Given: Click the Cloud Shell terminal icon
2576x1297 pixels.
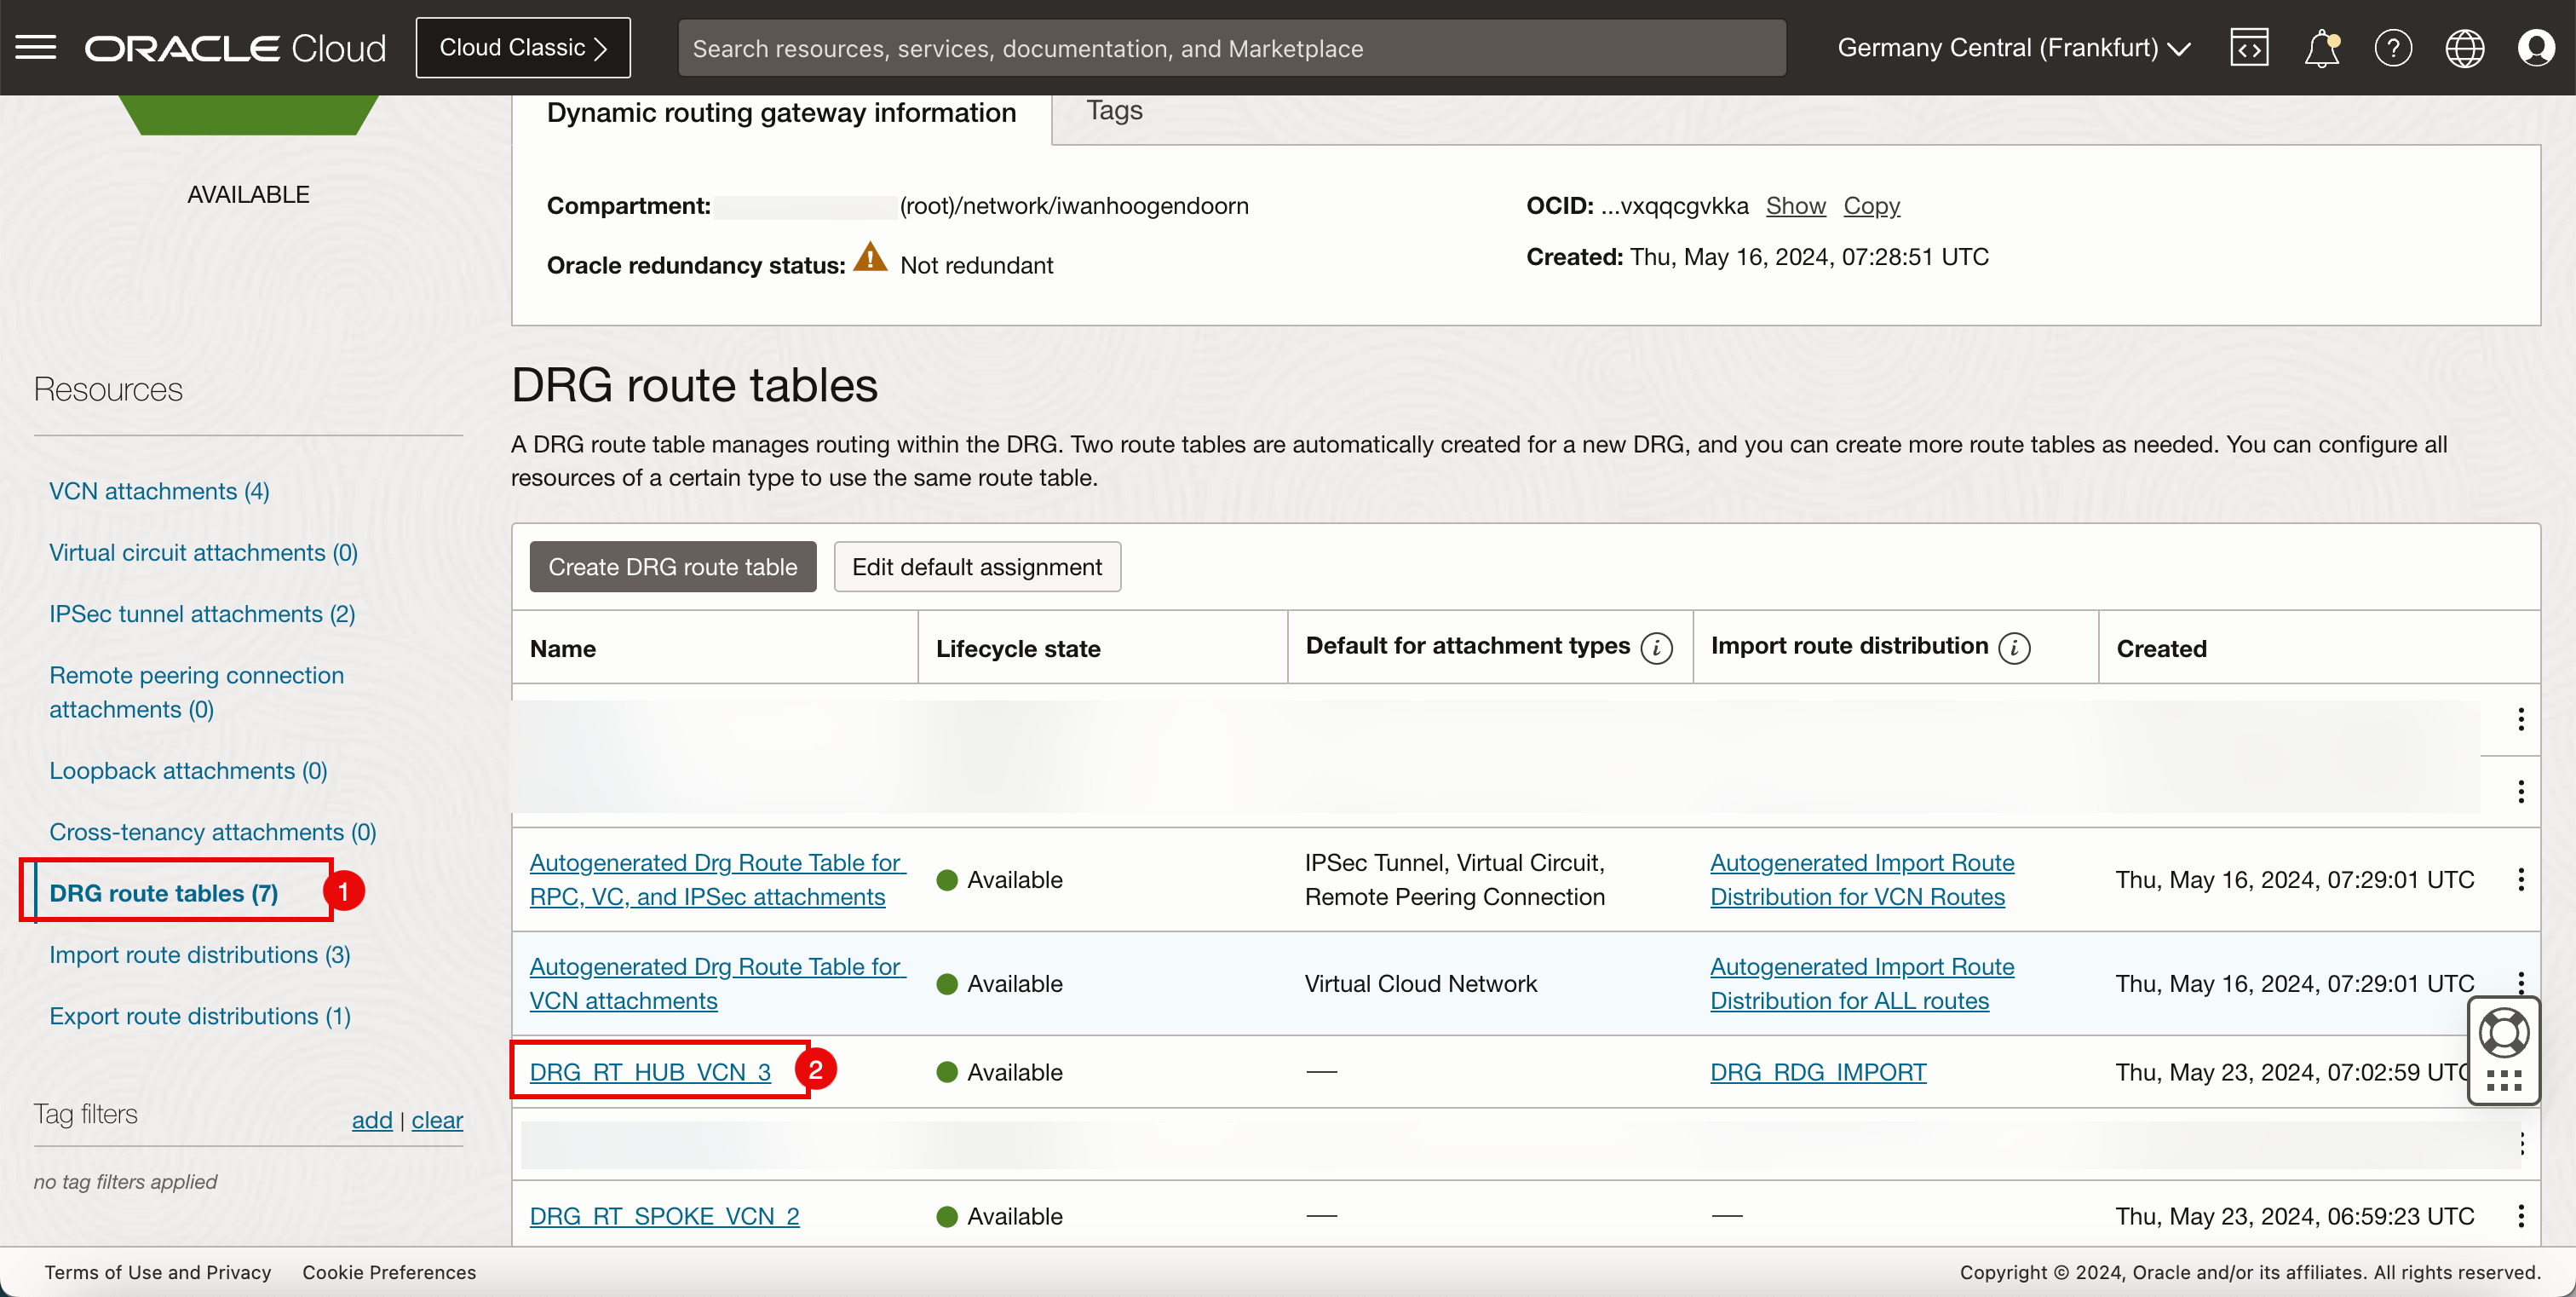Looking at the screenshot, I should [2251, 46].
